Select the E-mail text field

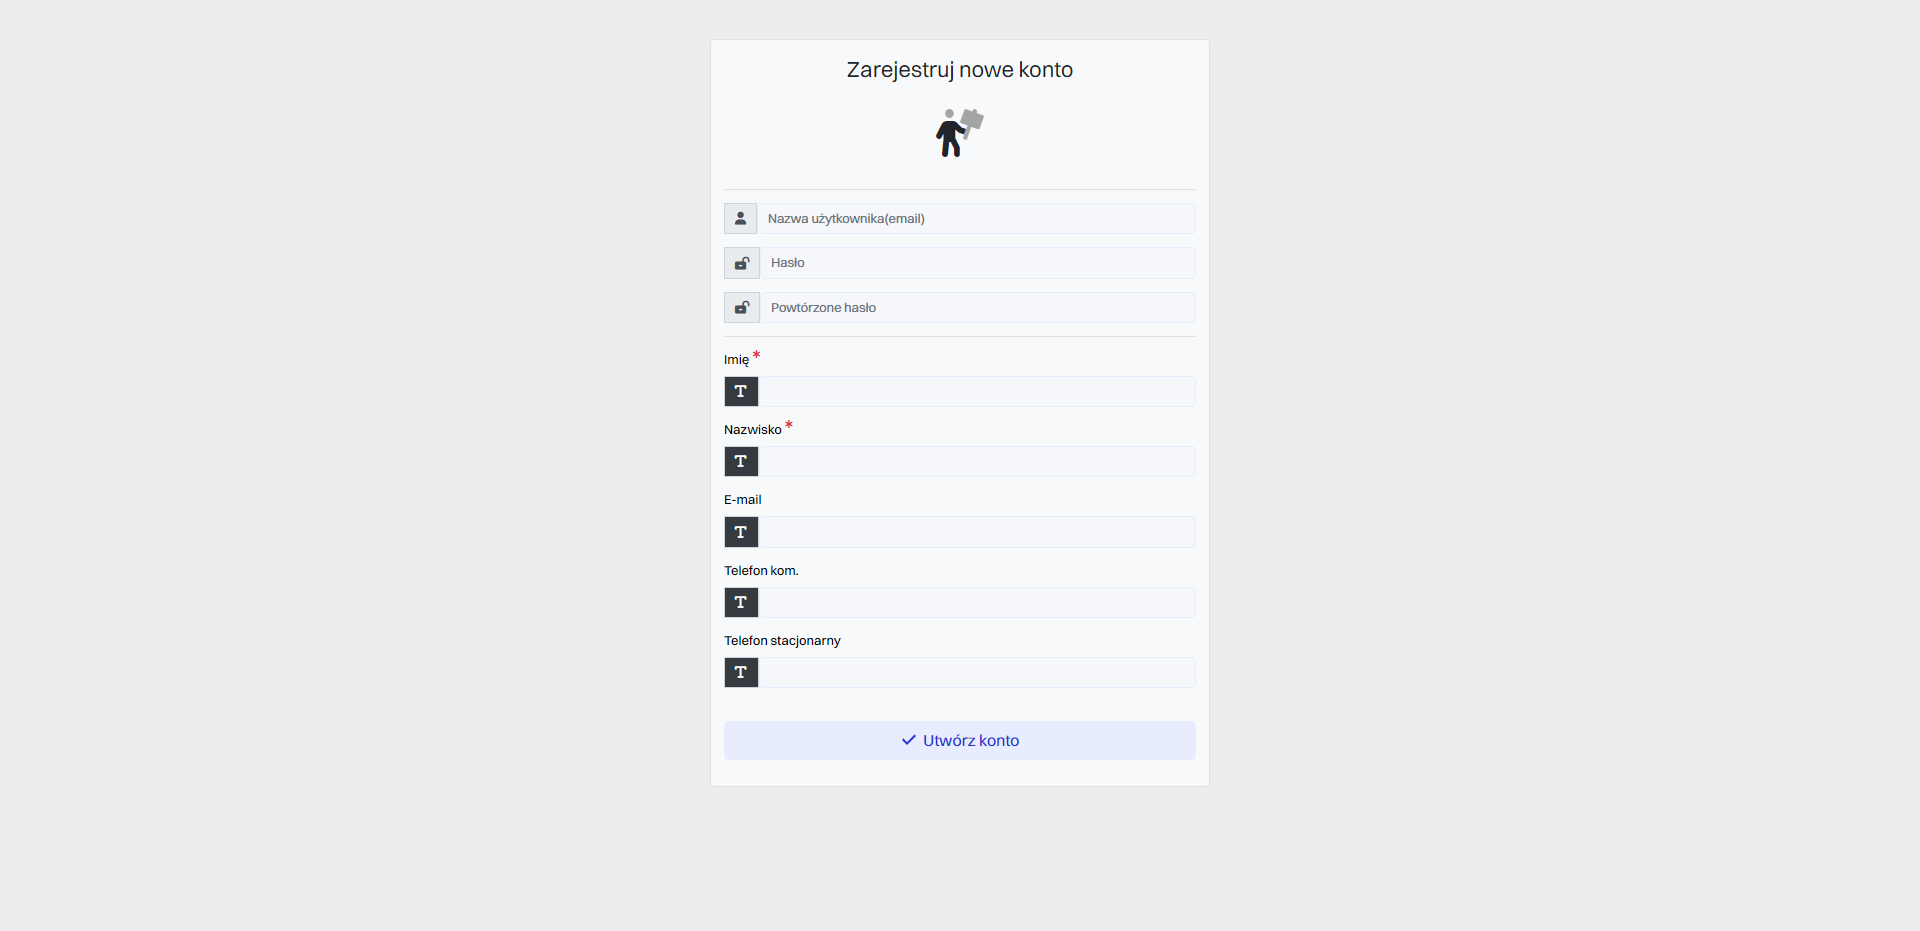tap(976, 532)
